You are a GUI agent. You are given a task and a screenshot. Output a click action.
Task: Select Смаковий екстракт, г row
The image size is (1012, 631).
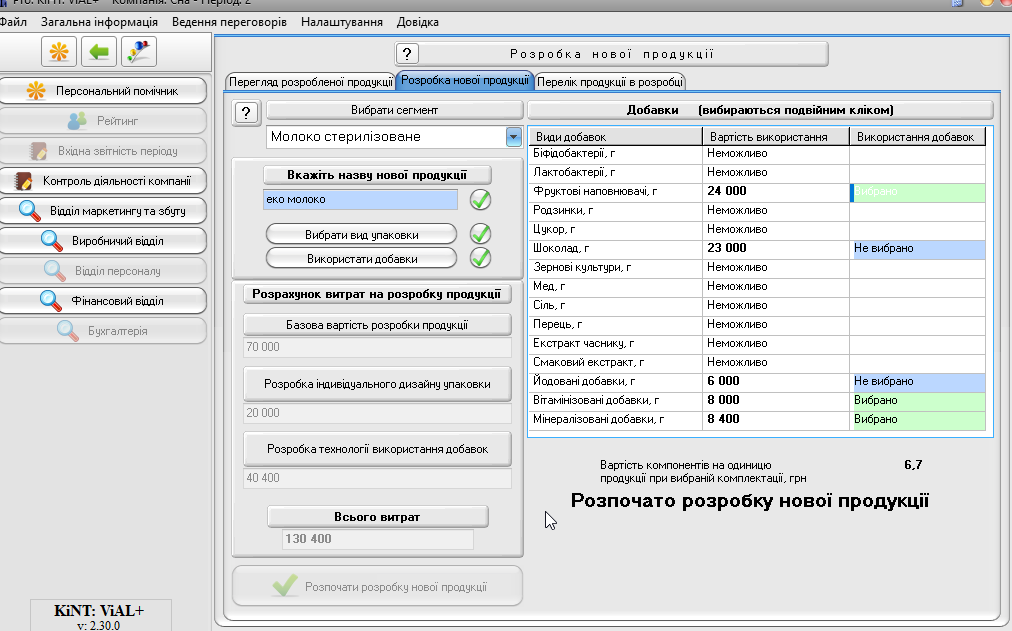pos(758,363)
